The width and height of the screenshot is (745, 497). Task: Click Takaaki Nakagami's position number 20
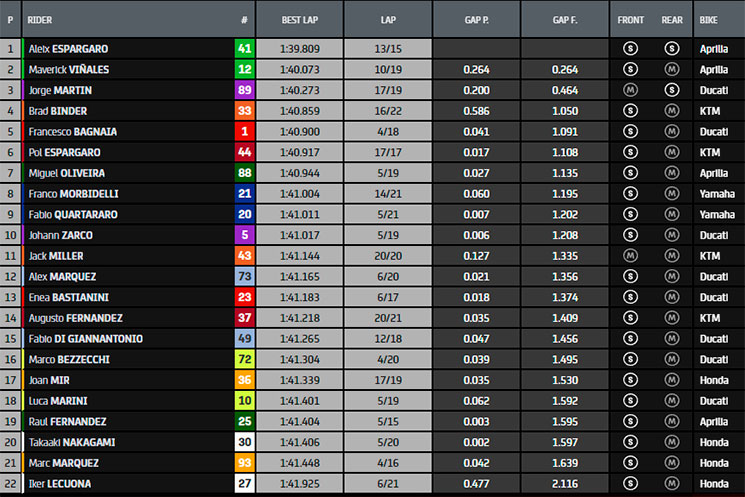click(x=11, y=442)
